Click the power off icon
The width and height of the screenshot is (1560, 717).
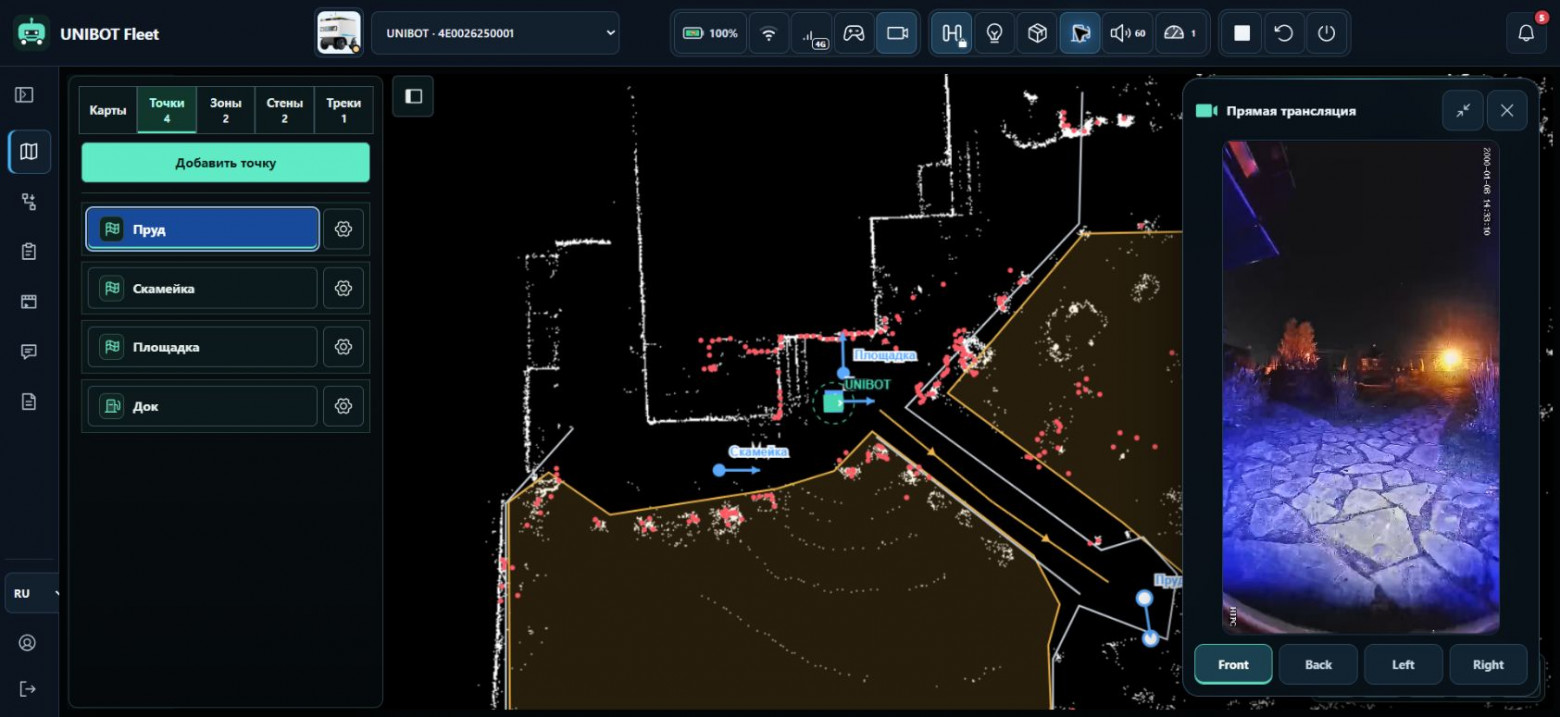point(1326,33)
